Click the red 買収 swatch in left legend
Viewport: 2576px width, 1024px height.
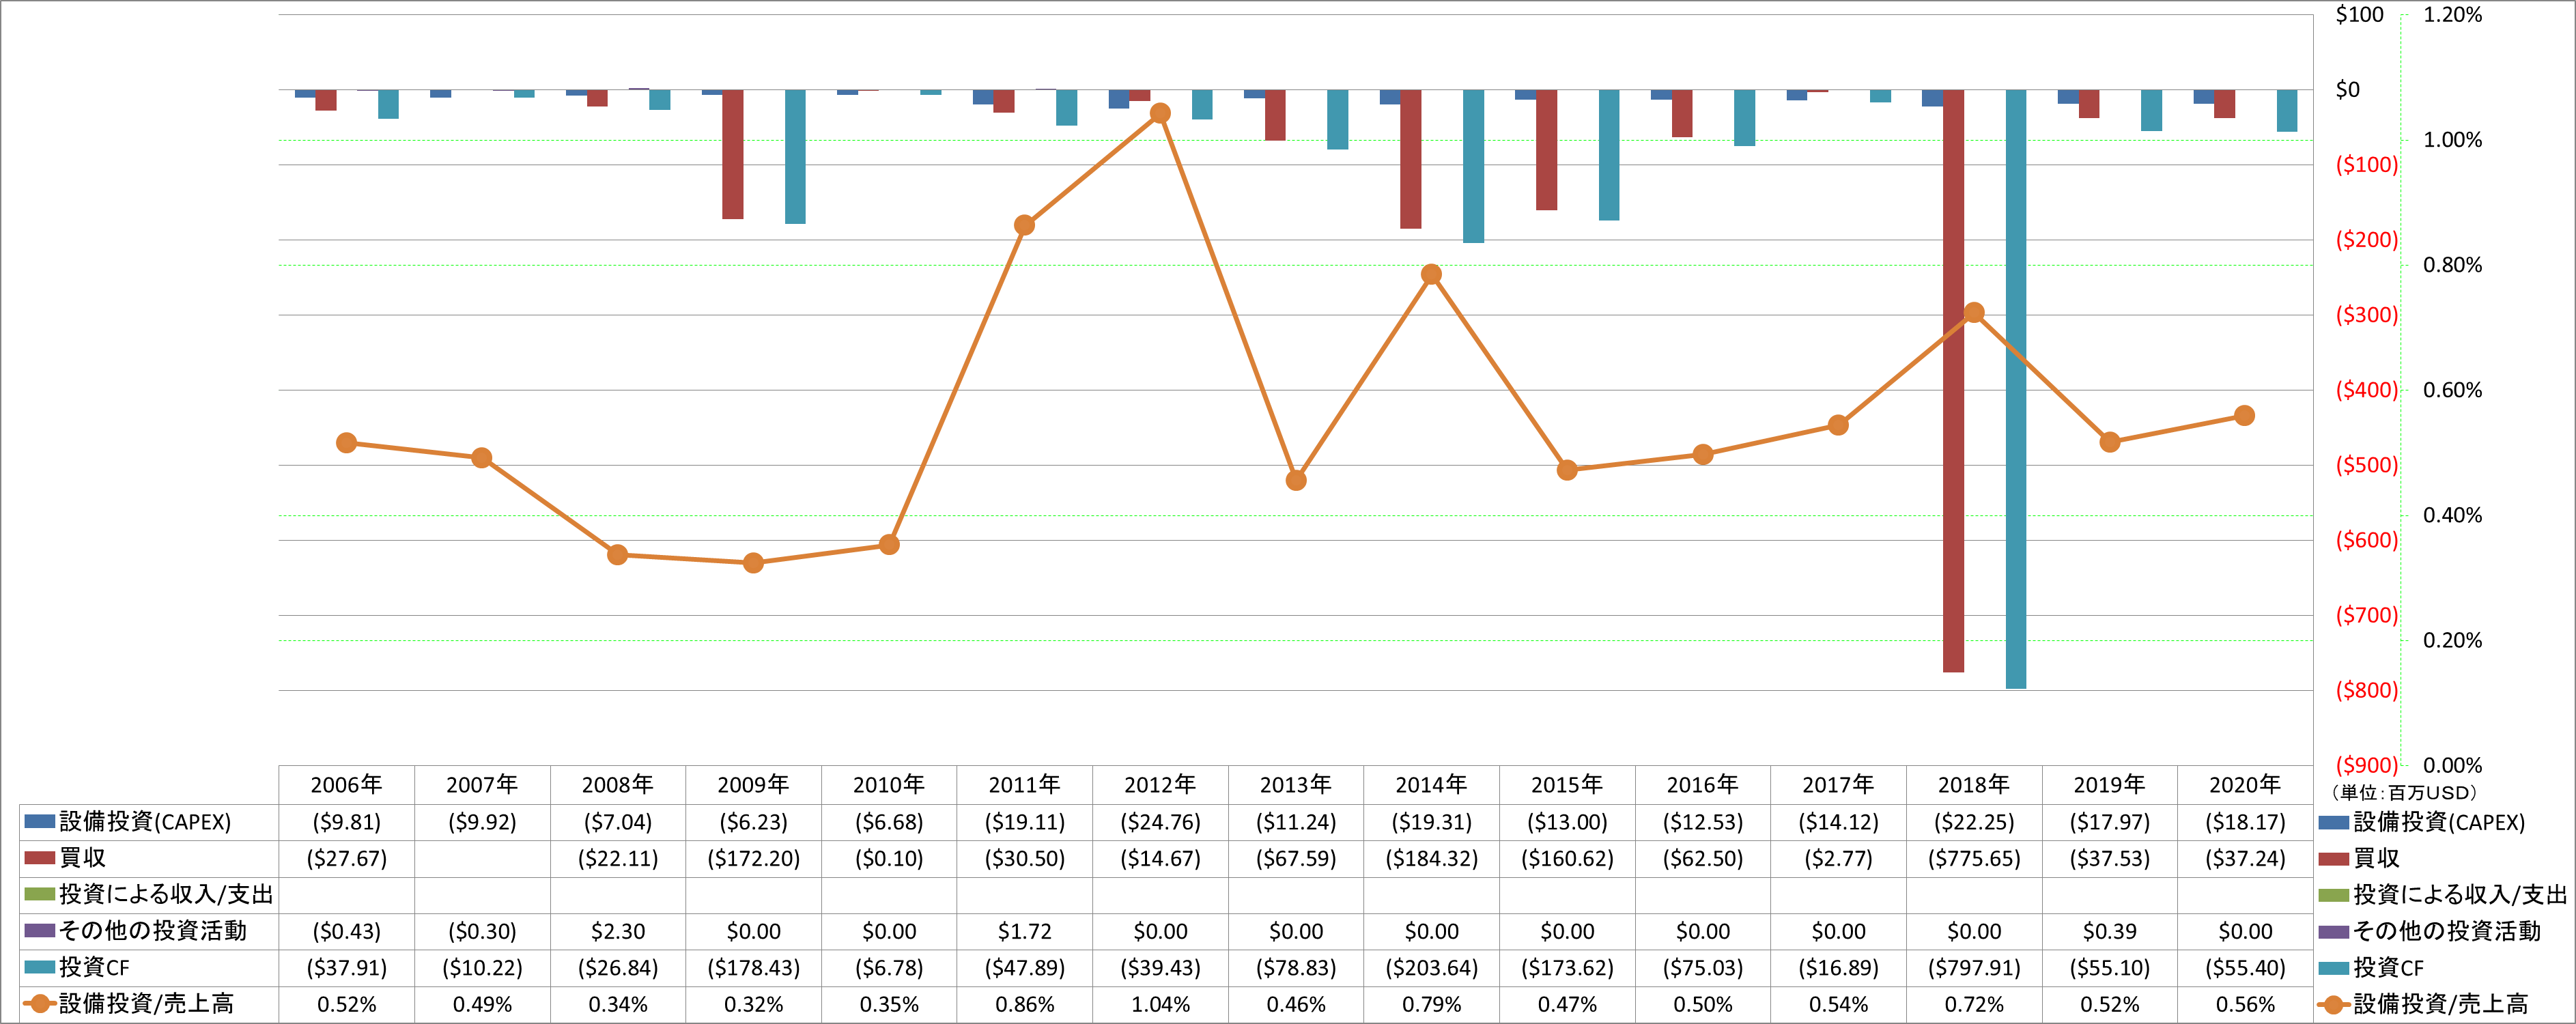(40, 858)
